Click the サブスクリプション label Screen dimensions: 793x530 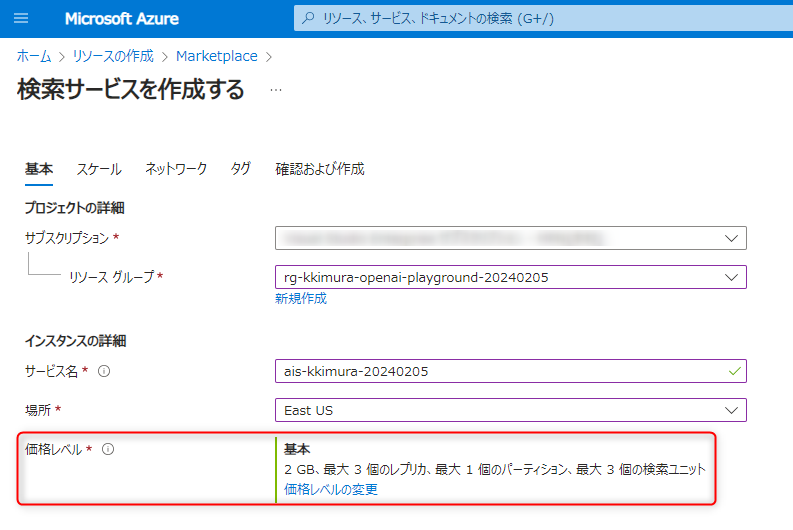[x=67, y=238]
